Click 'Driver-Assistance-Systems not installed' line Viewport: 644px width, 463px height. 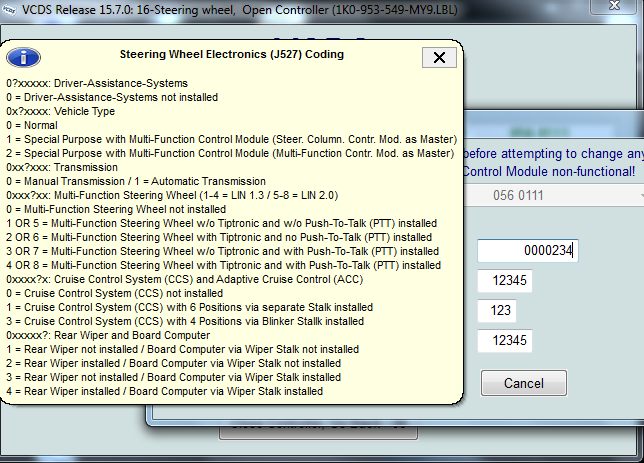[112, 97]
